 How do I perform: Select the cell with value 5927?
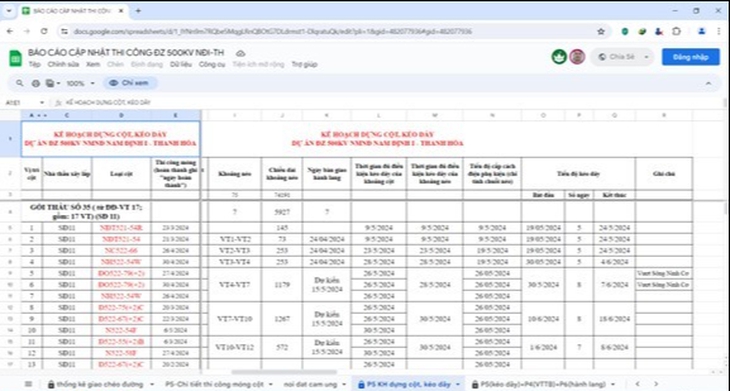(x=282, y=212)
